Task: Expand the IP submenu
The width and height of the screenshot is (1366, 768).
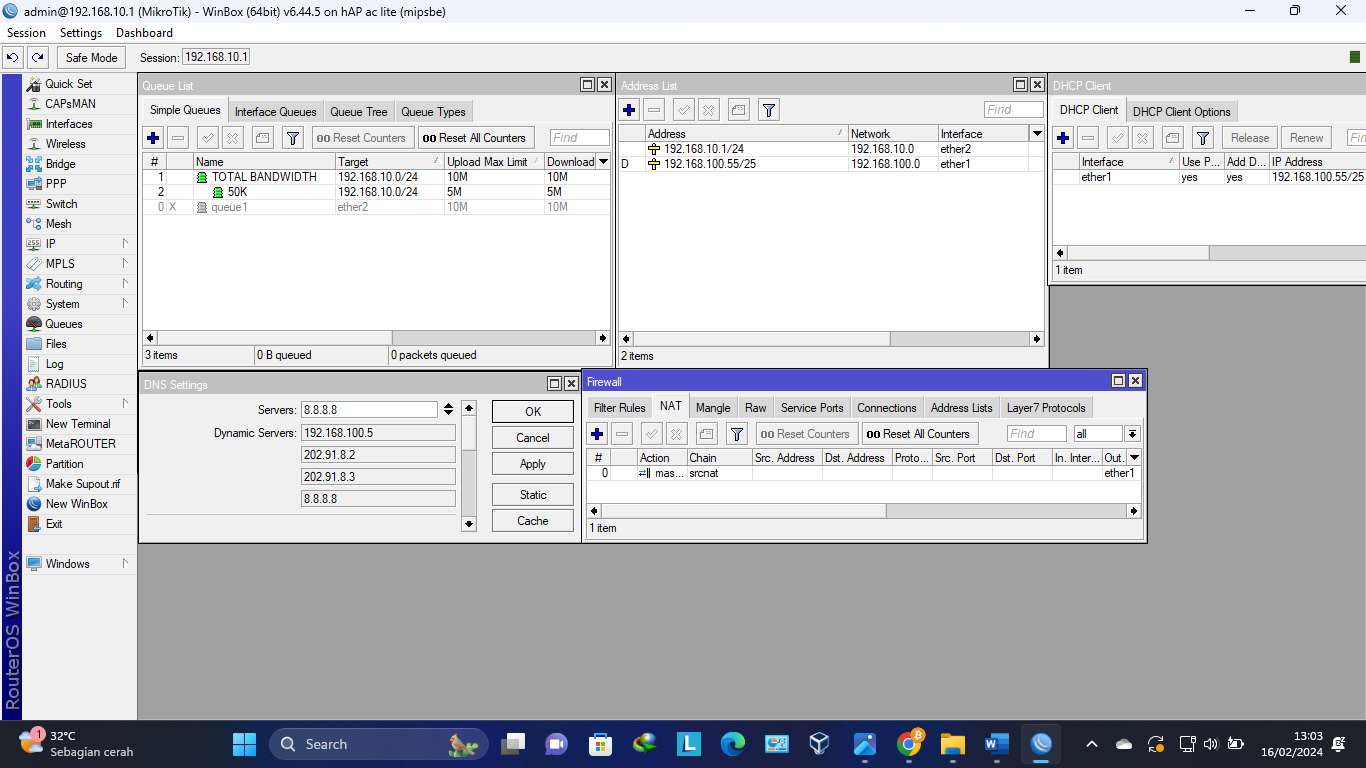Action: 80,244
